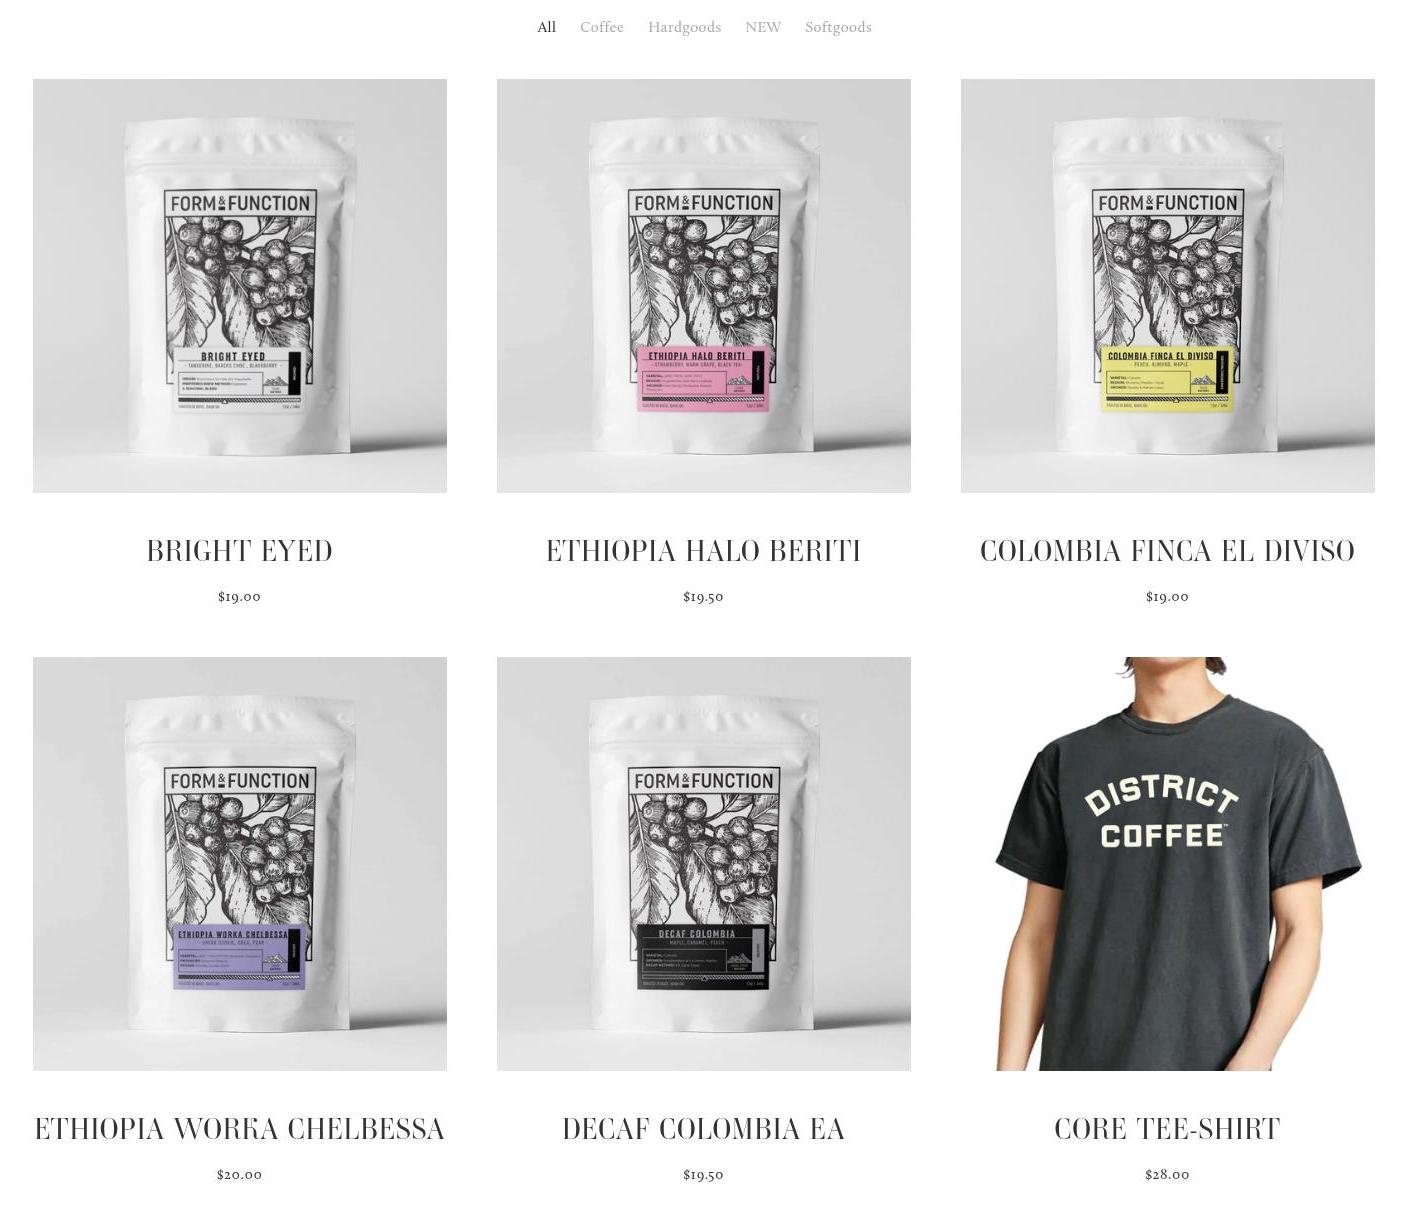Open the Bright Eyed coffee bag image
The width and height of the screenshot is (1410, 1206).
point(240,286)
